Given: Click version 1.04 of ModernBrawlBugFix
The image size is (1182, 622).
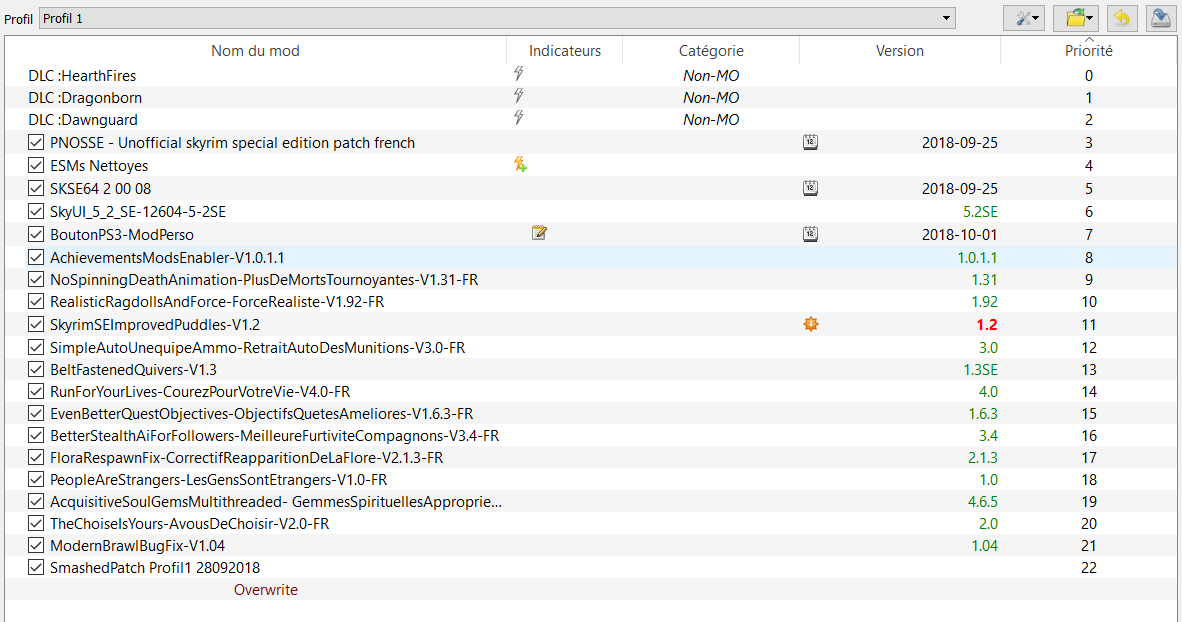Looking at the screenshot, I should tap(984, 546).
